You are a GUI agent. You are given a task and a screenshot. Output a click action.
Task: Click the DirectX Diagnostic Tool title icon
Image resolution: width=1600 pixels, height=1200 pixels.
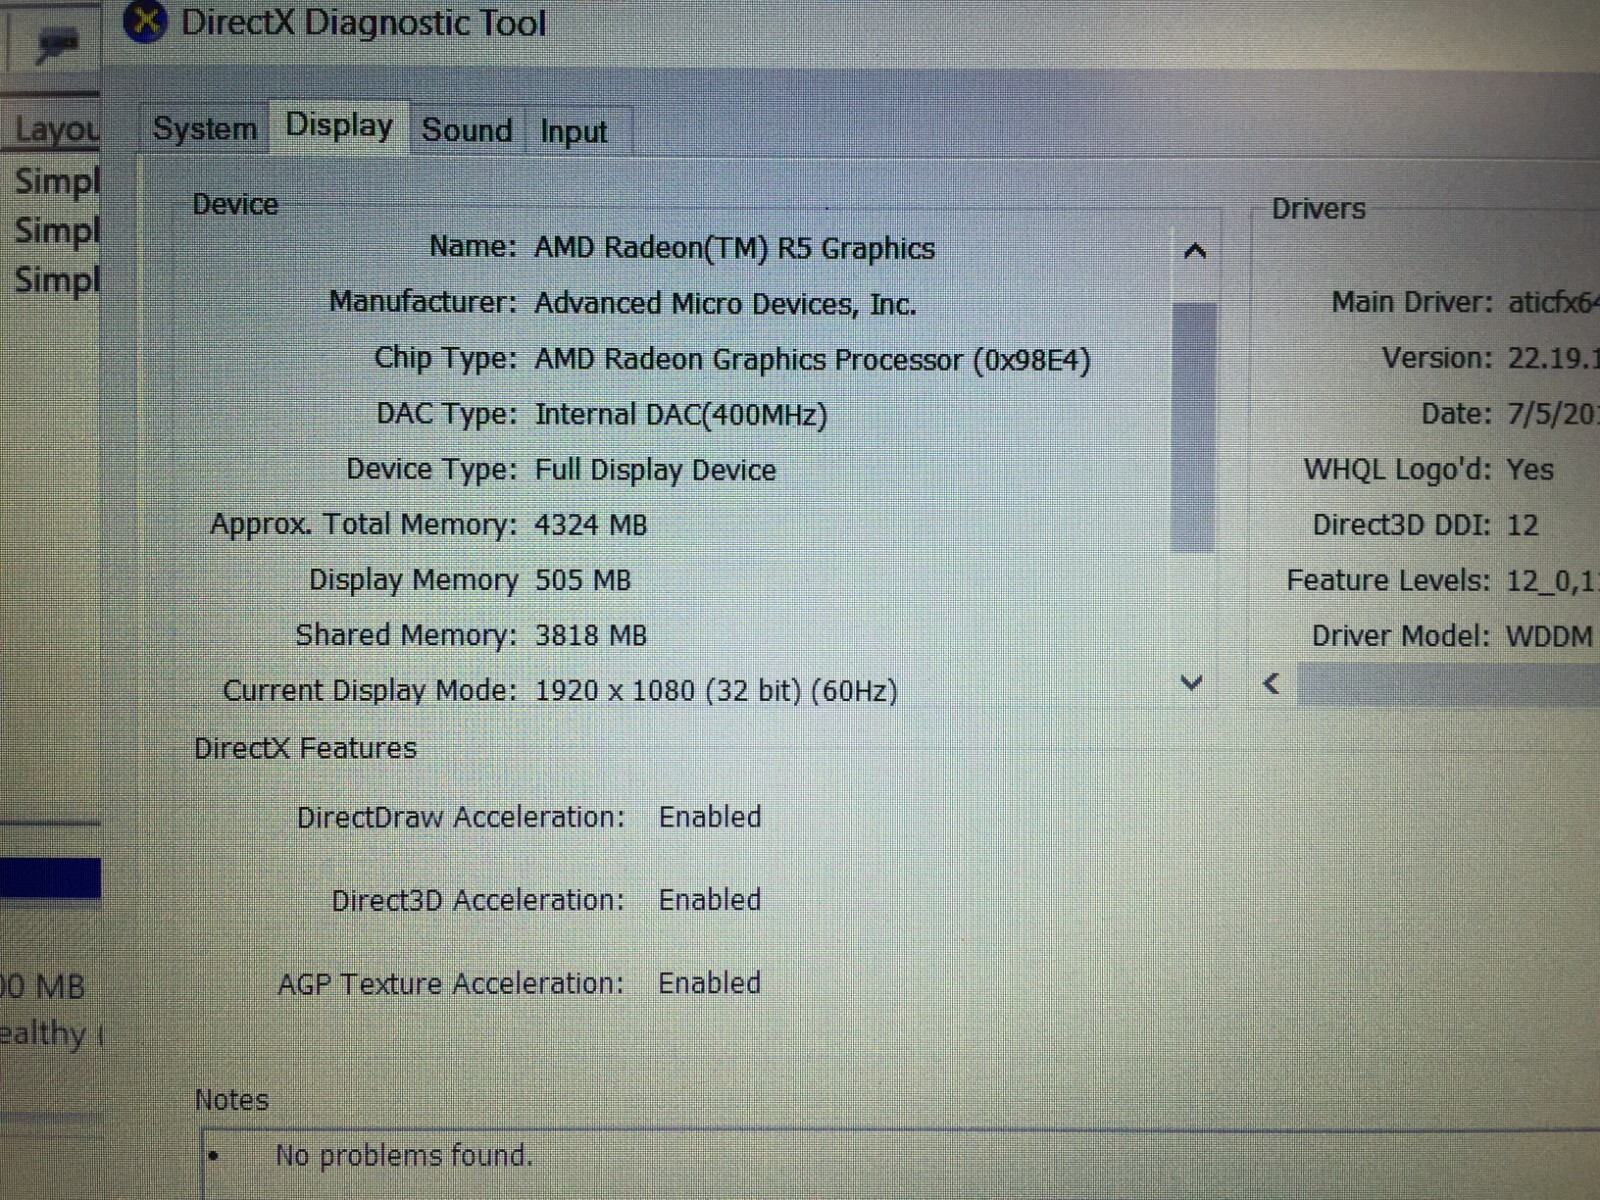point(146,22)
